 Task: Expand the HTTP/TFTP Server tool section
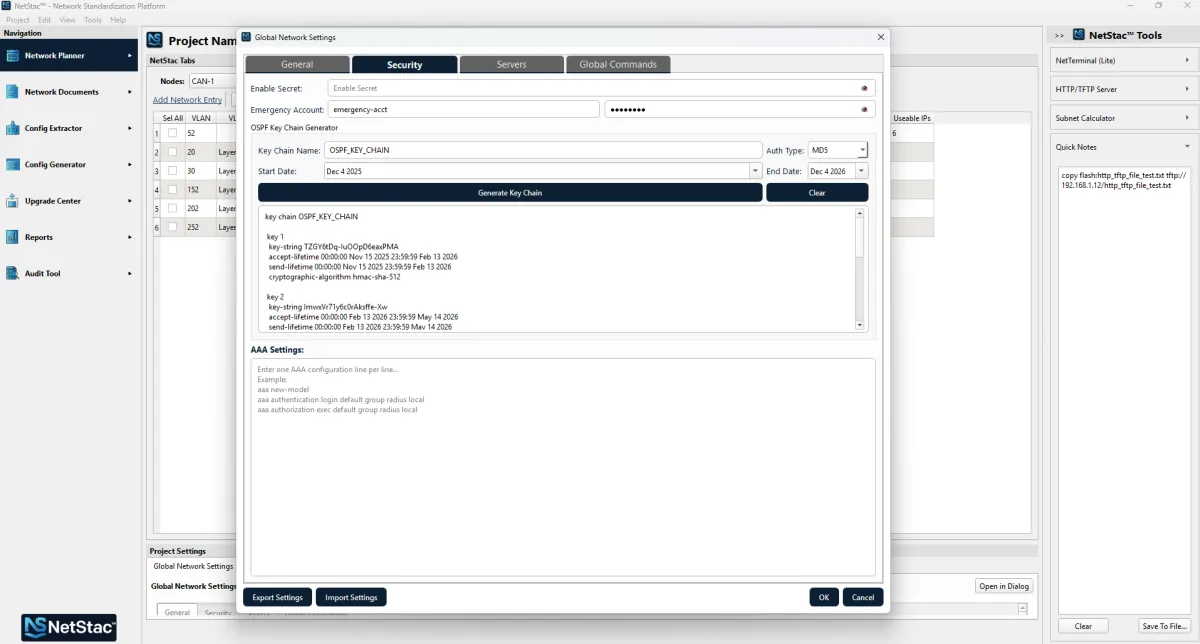pyautogui.click(x=1123, y=89)
